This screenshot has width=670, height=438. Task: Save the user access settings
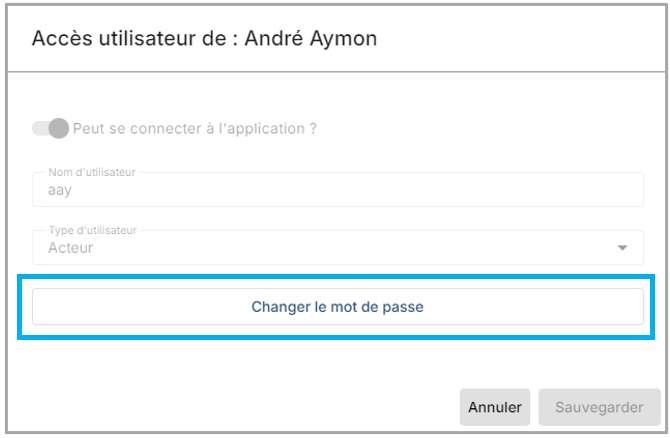(599, 407)
